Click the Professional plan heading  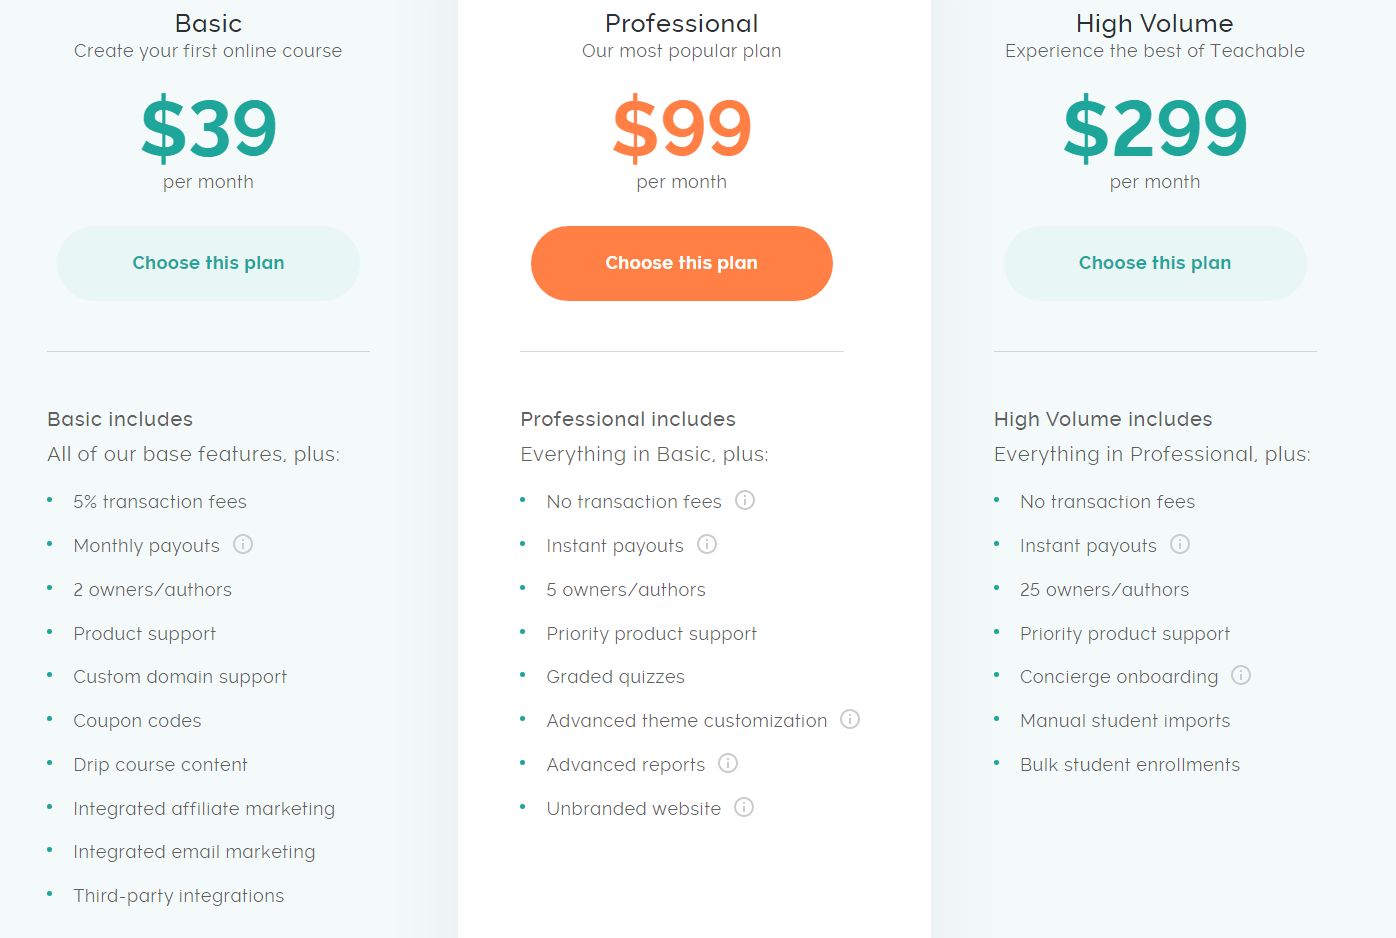[682, 23]
